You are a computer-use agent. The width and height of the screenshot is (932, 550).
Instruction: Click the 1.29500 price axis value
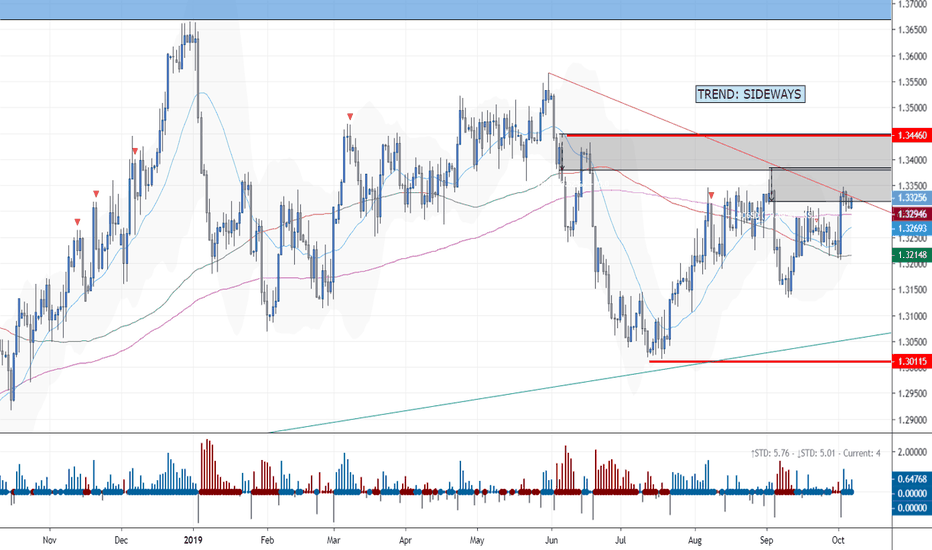(x=912, y=394)
